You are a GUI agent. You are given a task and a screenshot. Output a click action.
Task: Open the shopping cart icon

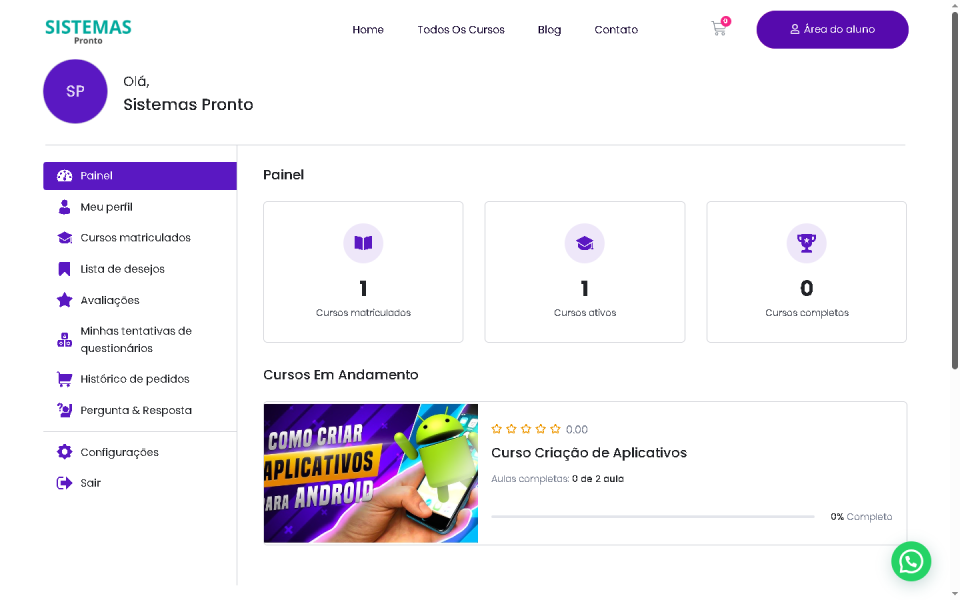(718, 29)
